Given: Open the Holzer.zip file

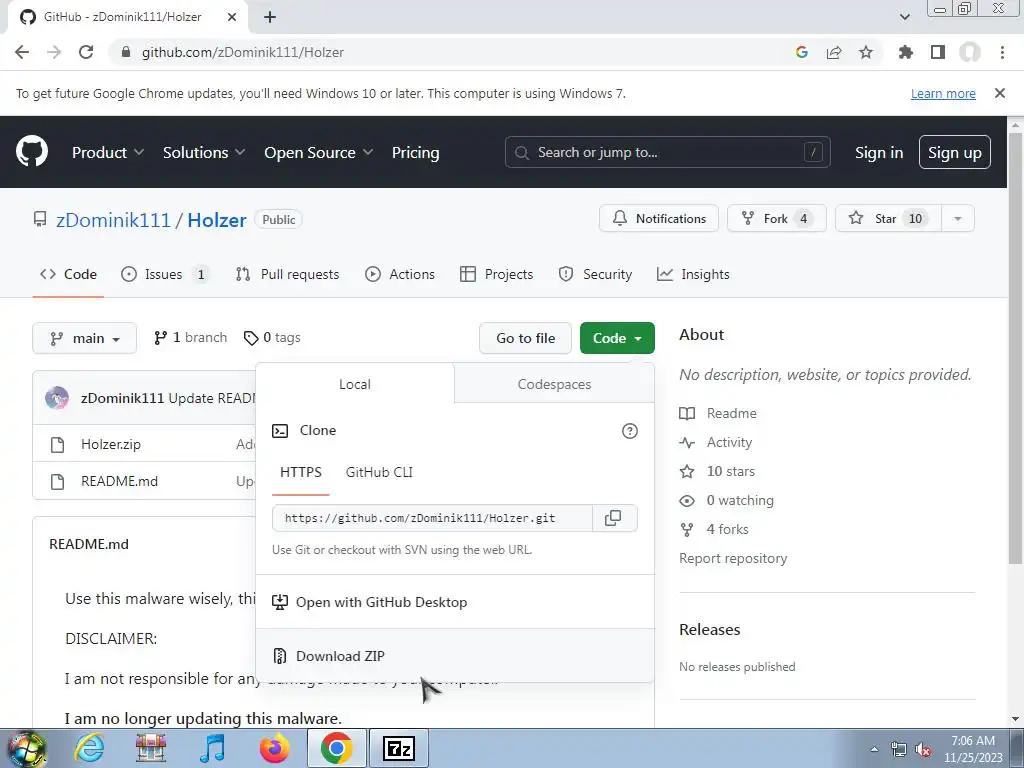Looking at the screenshot, I should pyautogui.click(x=110, y=444).
